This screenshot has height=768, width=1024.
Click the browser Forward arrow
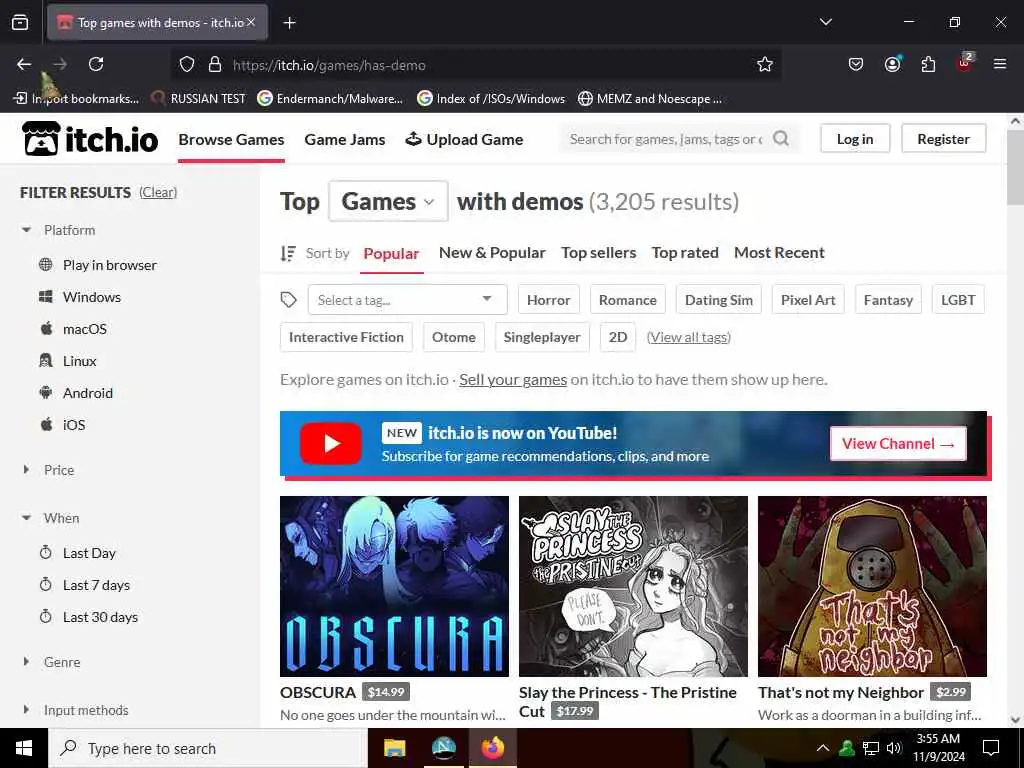[x=60, y=64]
